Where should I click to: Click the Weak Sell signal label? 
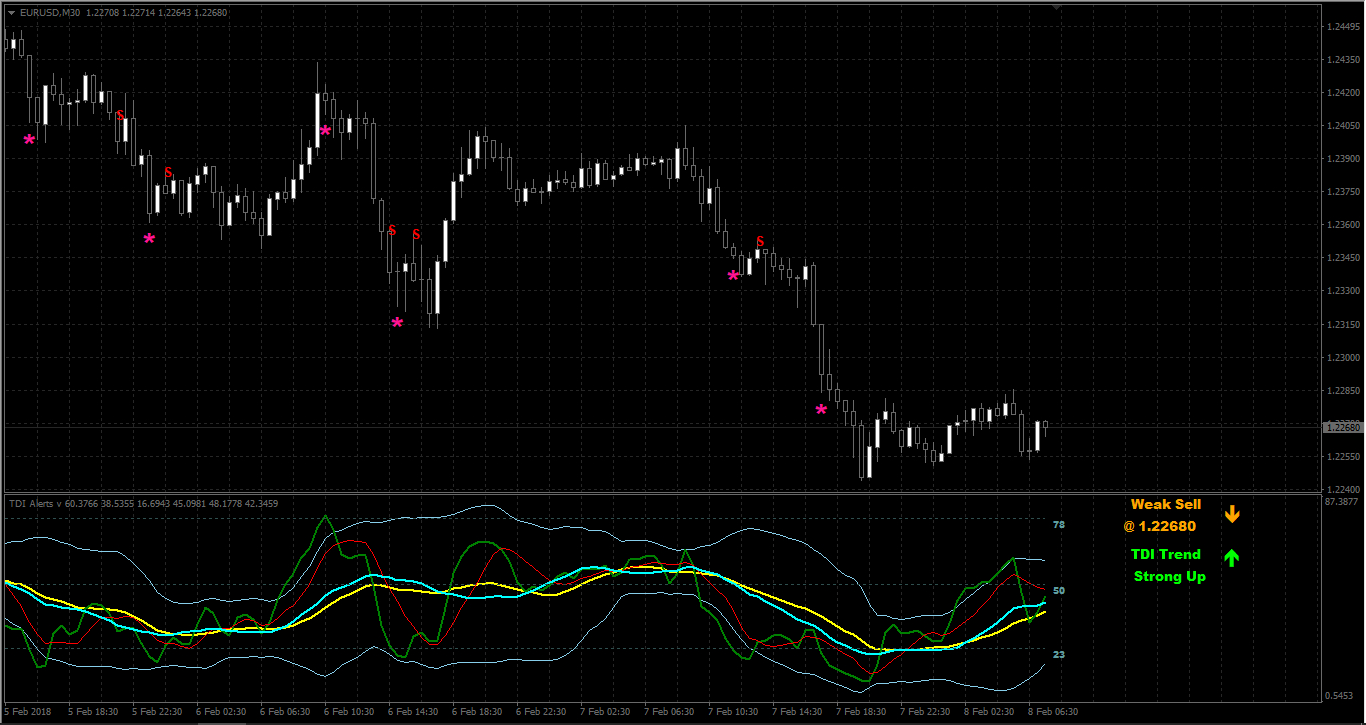[x=1166, y=505]
